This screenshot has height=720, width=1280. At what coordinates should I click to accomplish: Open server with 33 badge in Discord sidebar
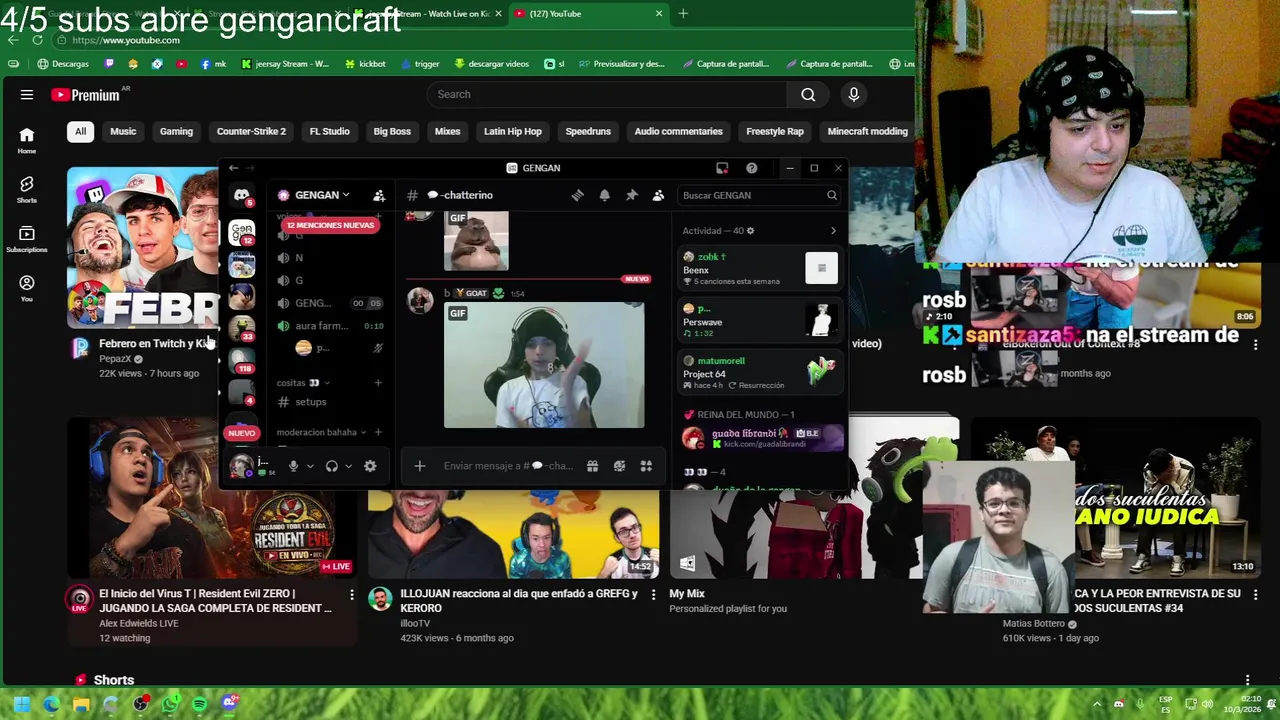pyautogui.click(x=242, y=328)
